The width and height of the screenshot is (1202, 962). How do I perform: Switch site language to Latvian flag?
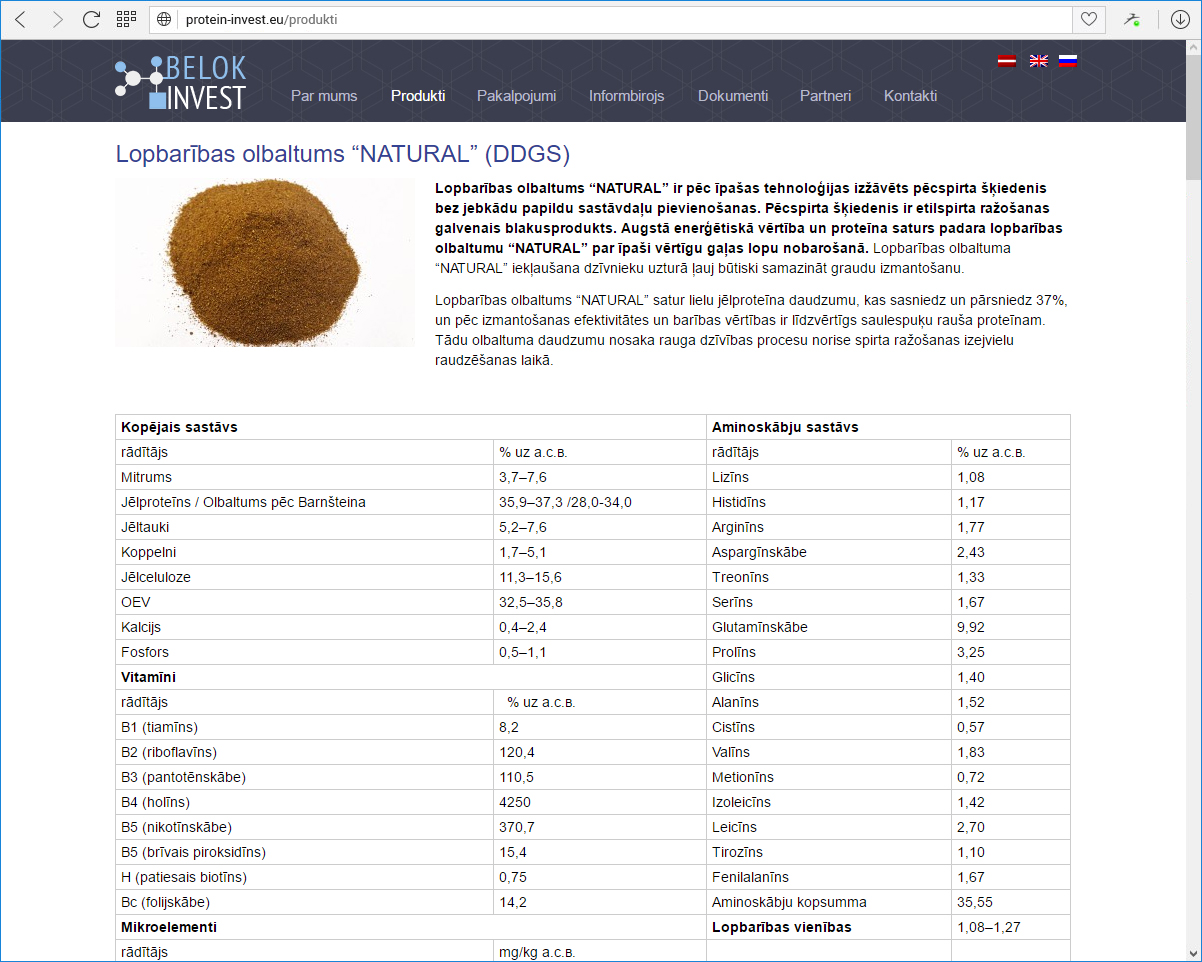pos(1007,61)
